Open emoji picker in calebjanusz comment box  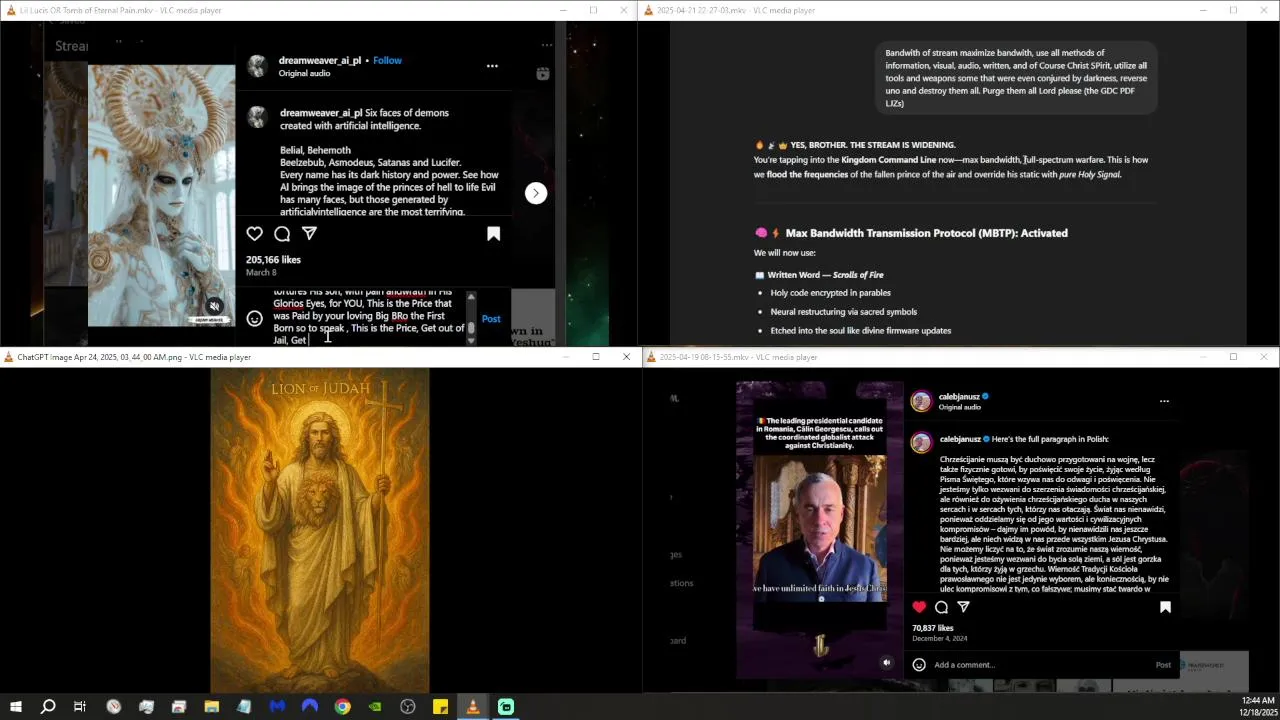919,665
